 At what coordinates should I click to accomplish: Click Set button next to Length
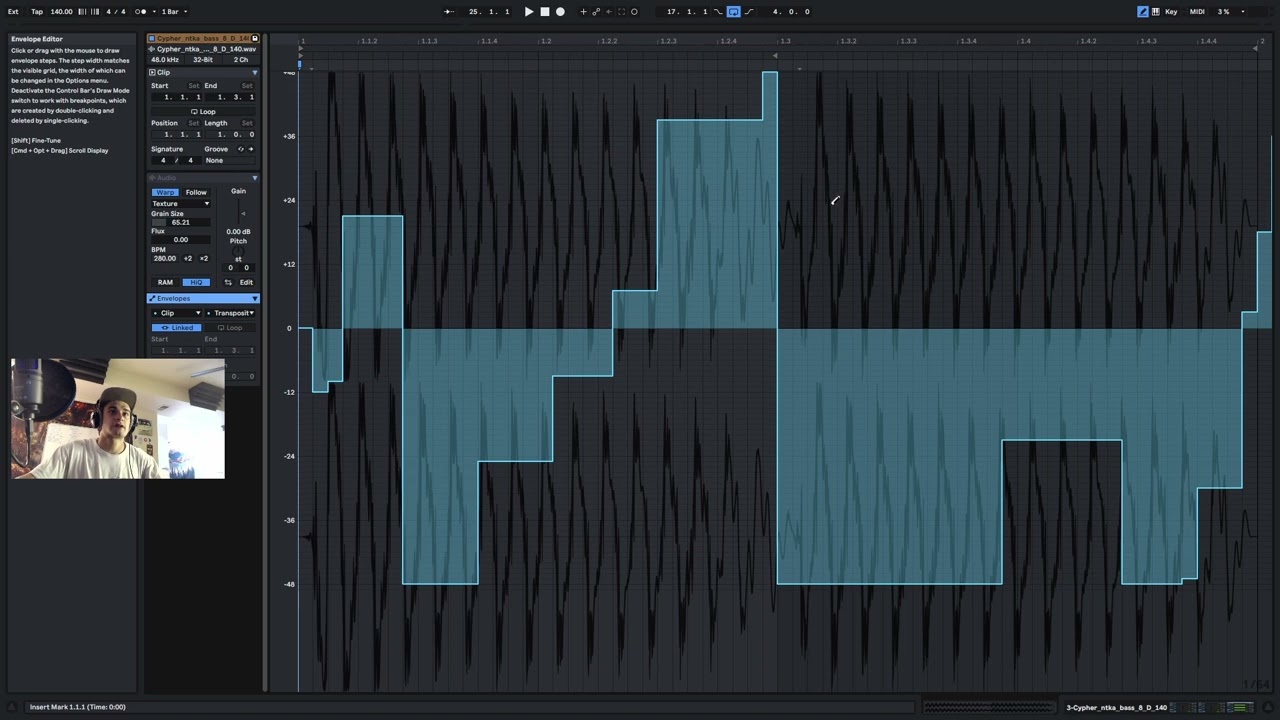pos(247,123)
